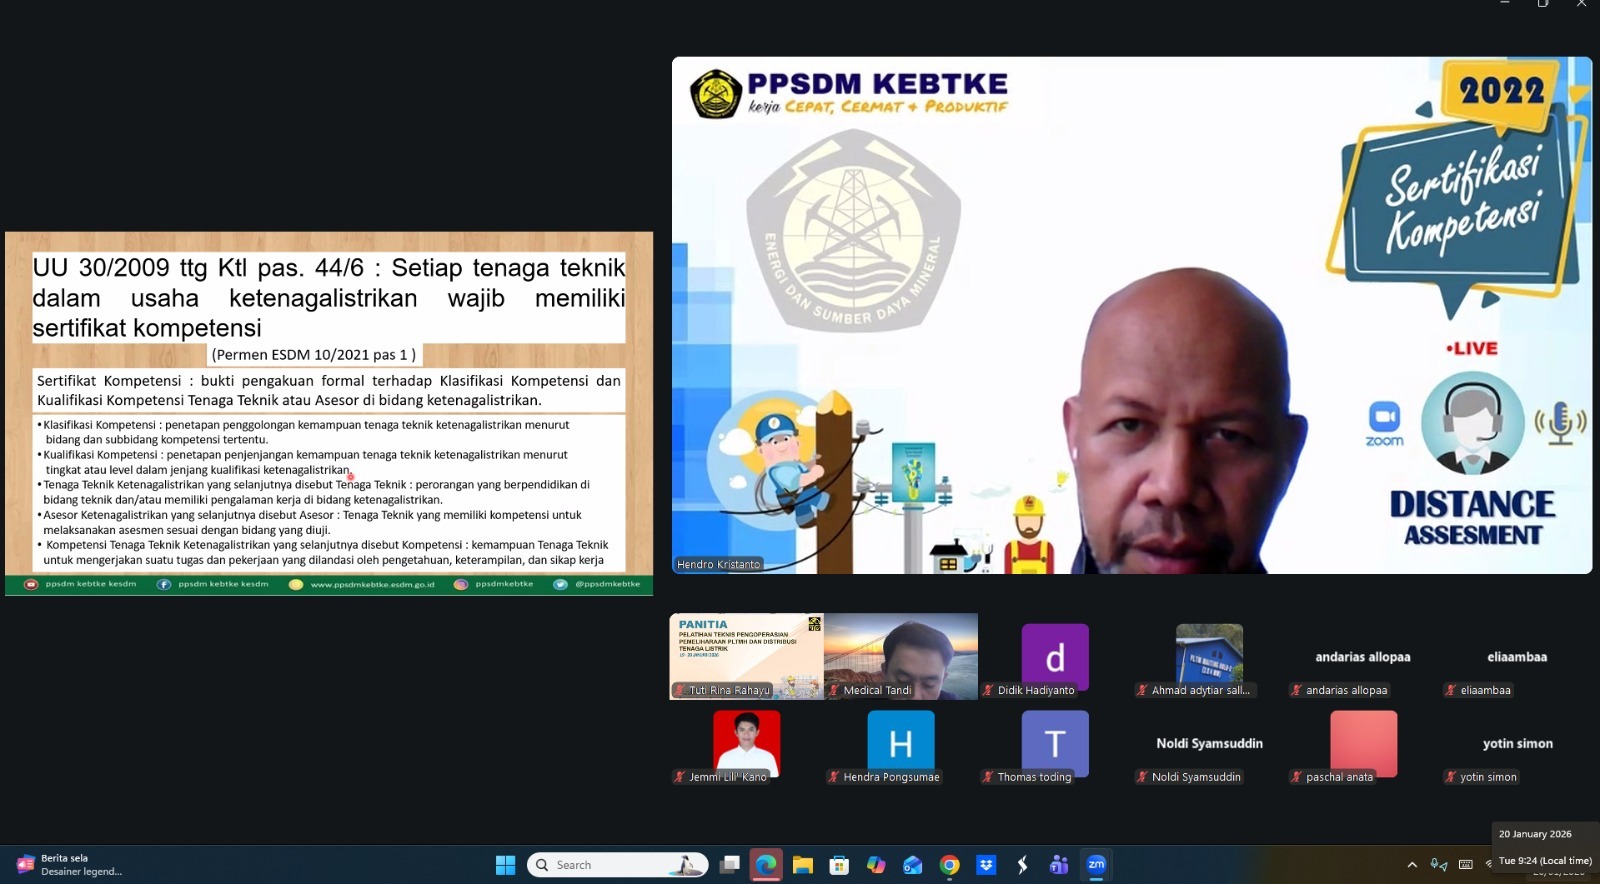Image resolution: width=1600 pixels, height=884 pixels.
Task: Expand the hidden system tray icons
Action: point(1411,865)
